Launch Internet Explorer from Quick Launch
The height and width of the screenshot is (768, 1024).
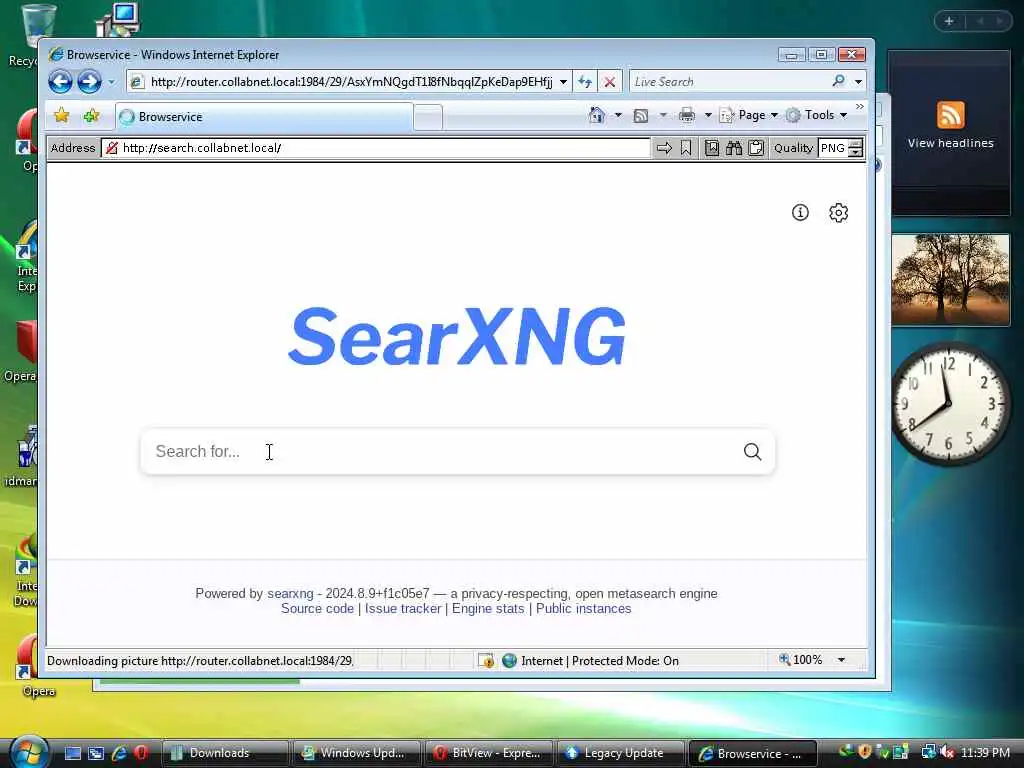(119, 753)
